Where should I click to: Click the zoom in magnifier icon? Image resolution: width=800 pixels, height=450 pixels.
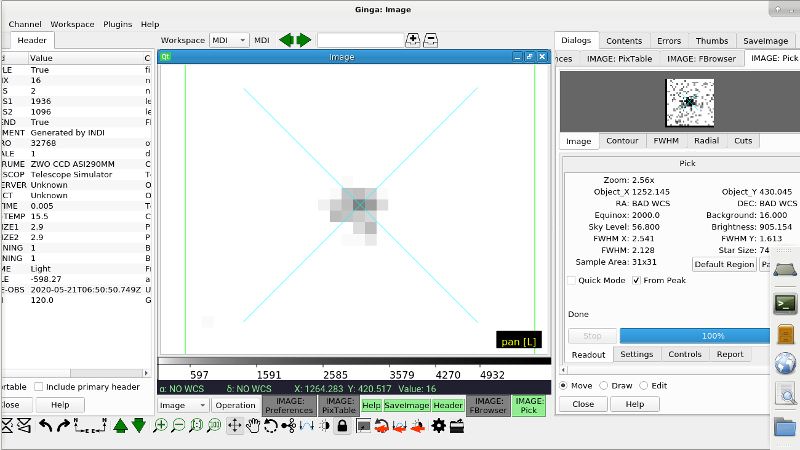pos(160,426)
